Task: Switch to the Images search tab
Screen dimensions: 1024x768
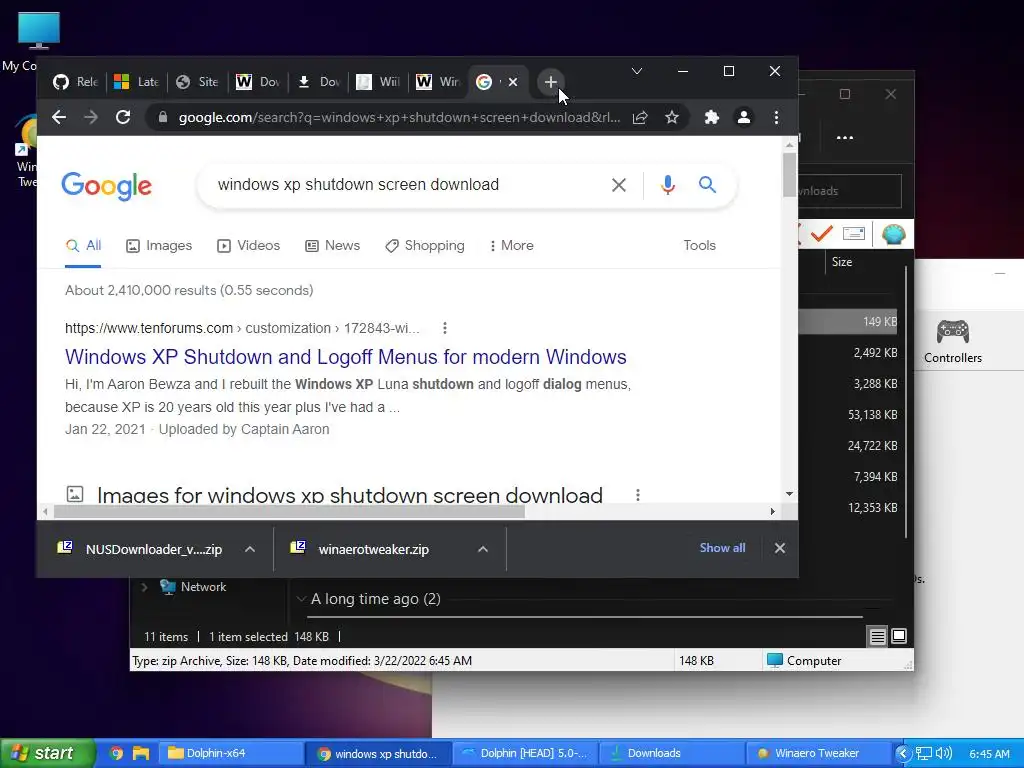Action: 159,246
